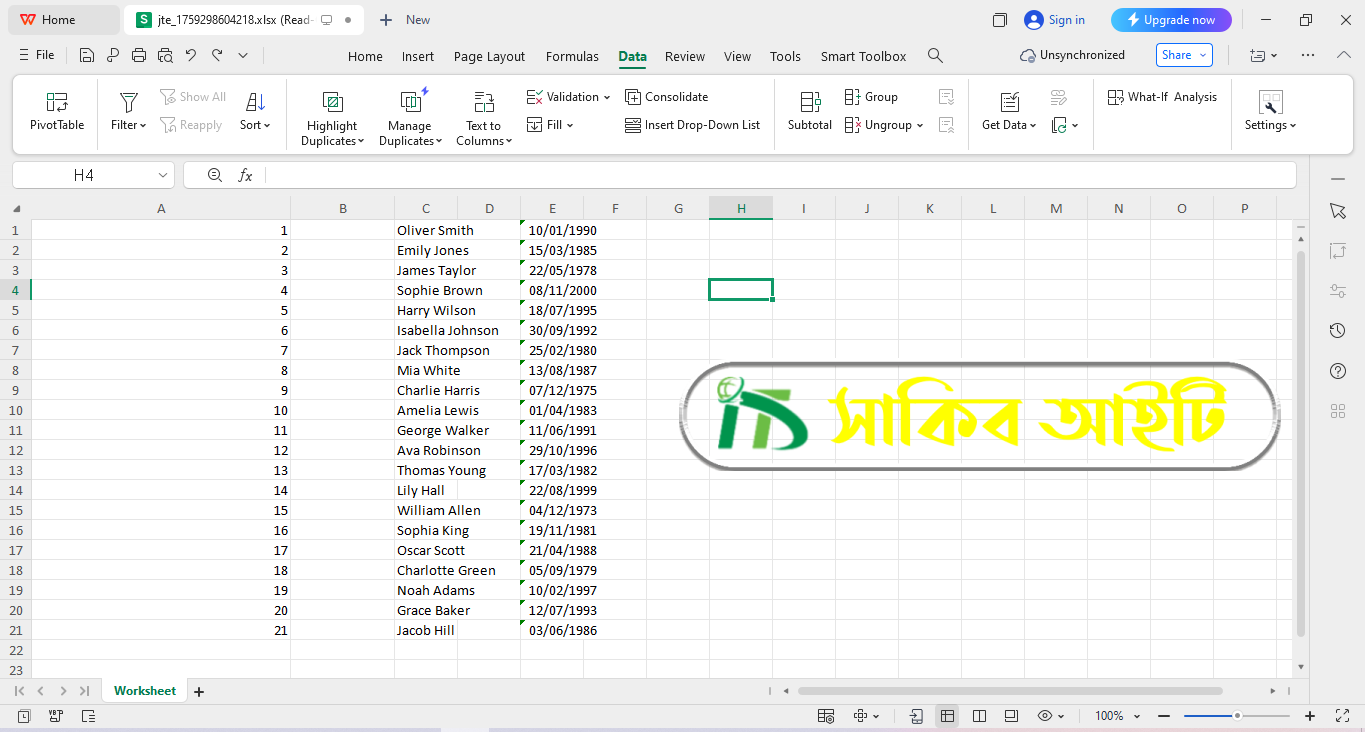Viewport: 1365px width, 732px height.
Task: Click the Share button
Action: (1184, 55)
